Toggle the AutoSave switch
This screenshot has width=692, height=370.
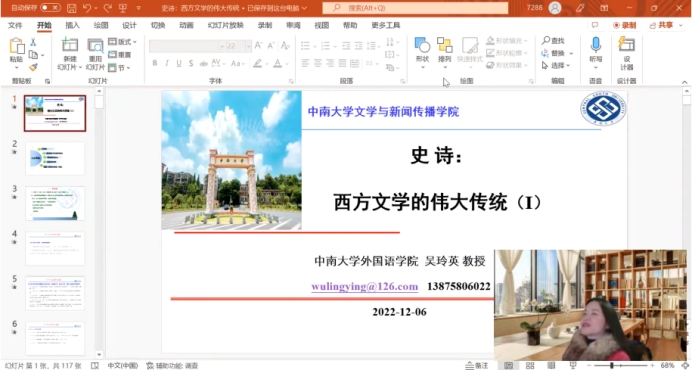point(50,8)
